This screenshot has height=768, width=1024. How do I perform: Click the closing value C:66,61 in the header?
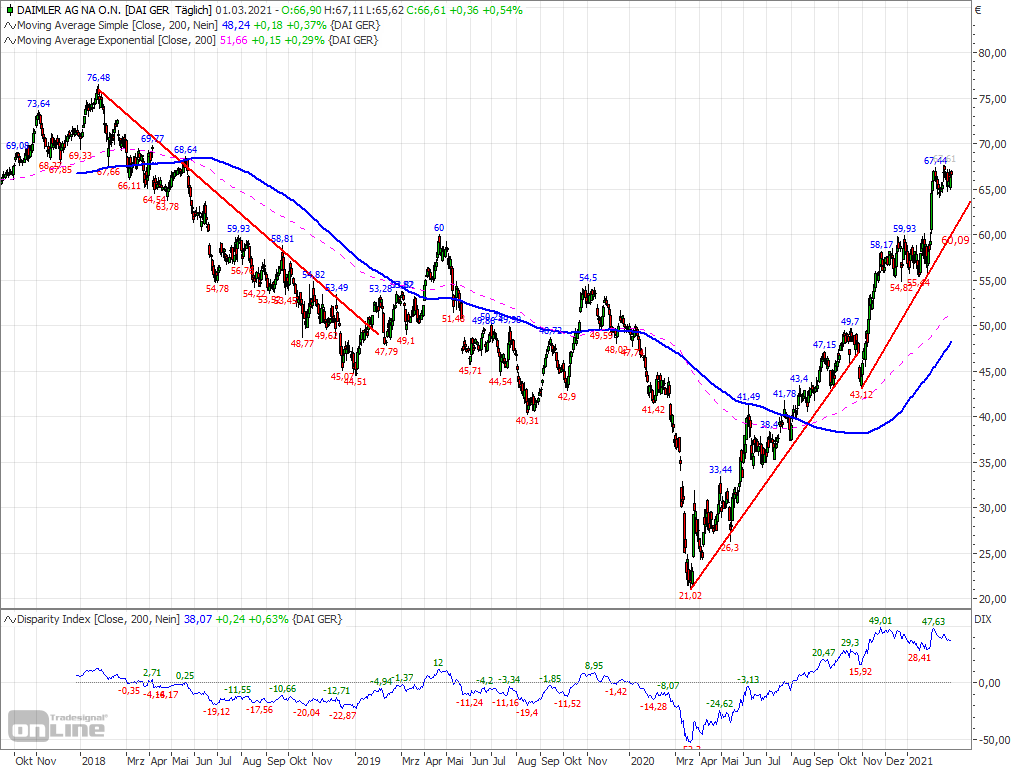(x=426, y=10)
